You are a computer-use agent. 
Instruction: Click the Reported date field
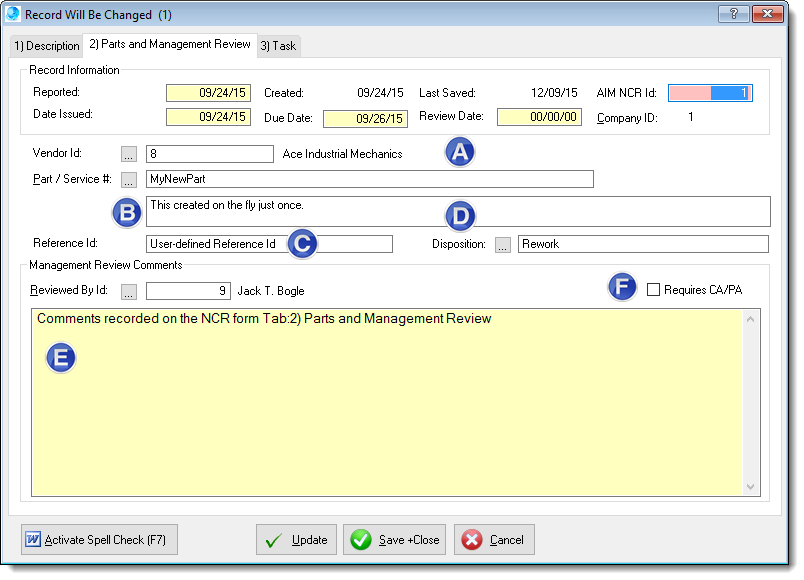[x=208, y=93]
